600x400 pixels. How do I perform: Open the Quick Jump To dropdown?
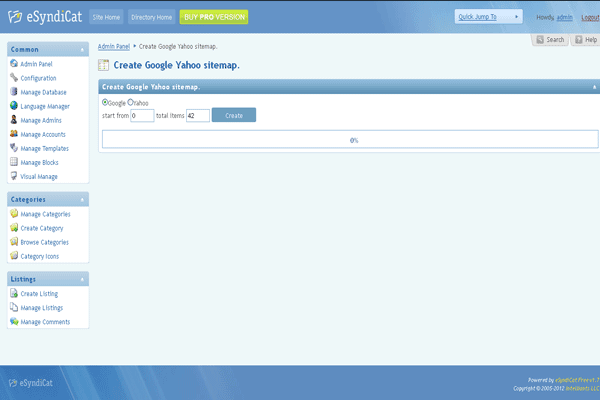(x=489, y=17)
